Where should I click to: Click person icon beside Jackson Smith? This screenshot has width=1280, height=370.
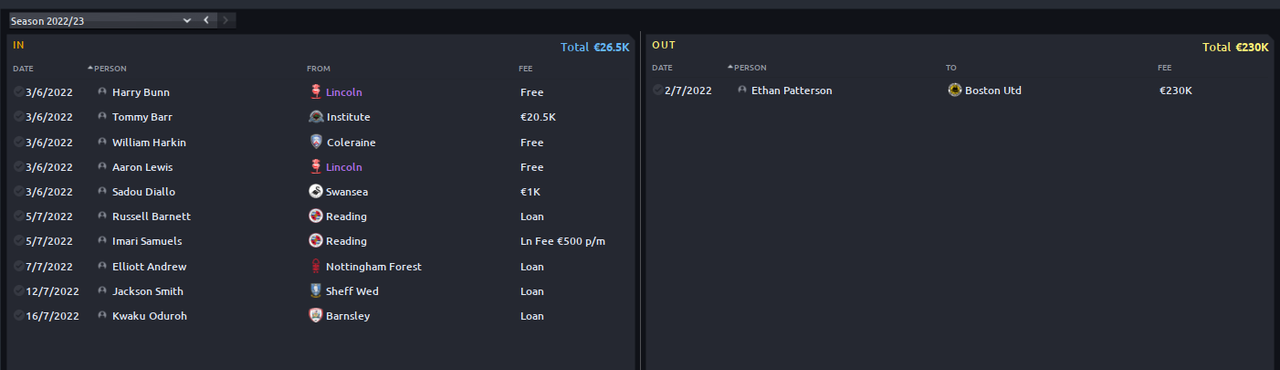[102, 291]
